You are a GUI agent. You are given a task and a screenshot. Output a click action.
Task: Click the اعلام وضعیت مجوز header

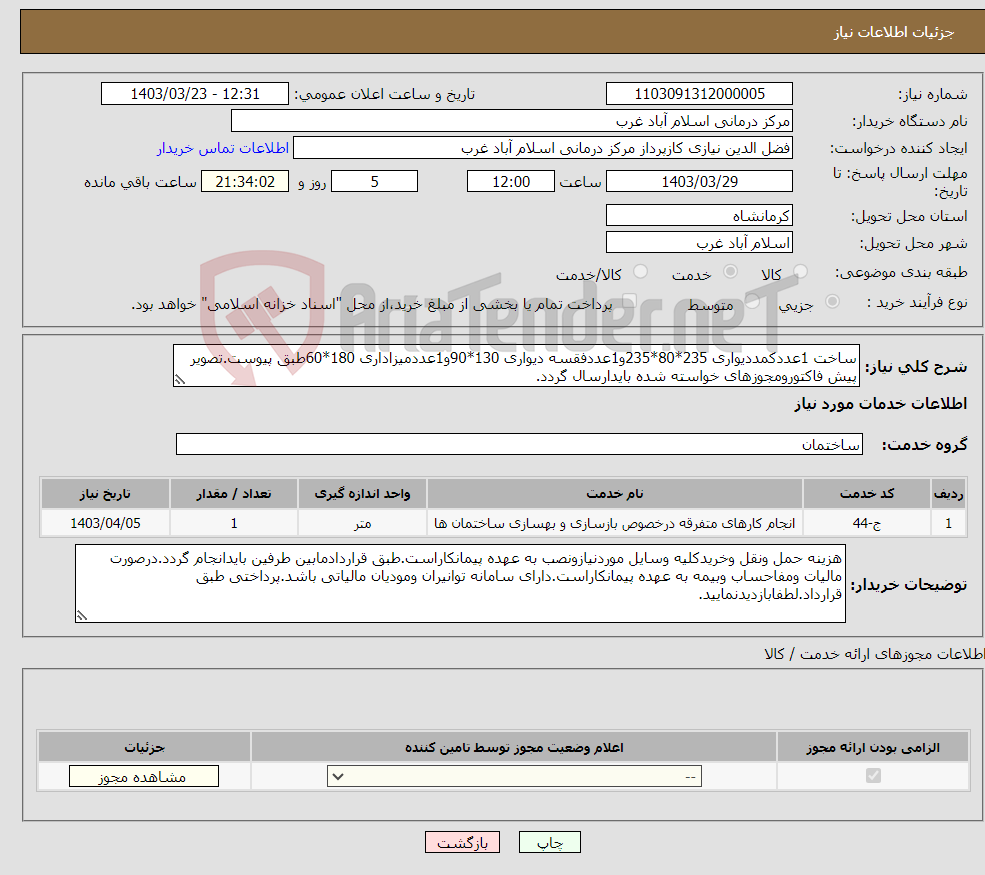[x=514, y=747]
